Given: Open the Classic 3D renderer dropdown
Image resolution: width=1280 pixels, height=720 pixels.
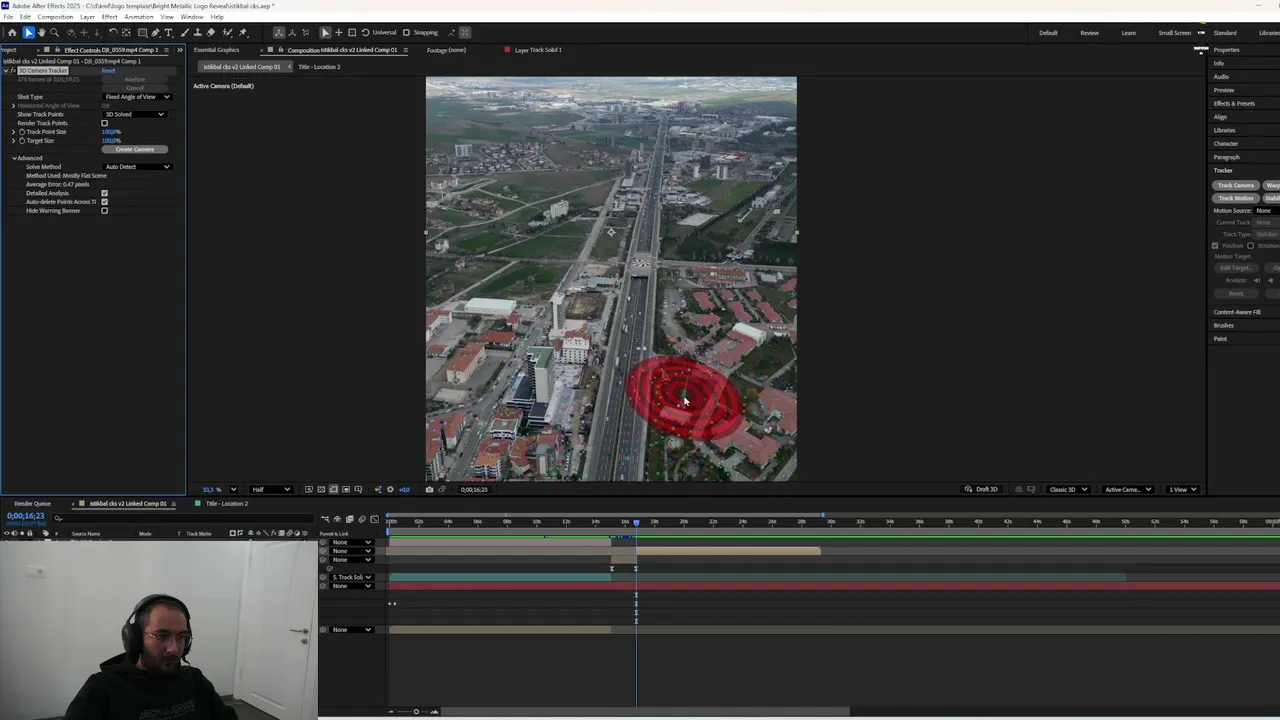Looking at the screenshot, I should [1067, 489].
